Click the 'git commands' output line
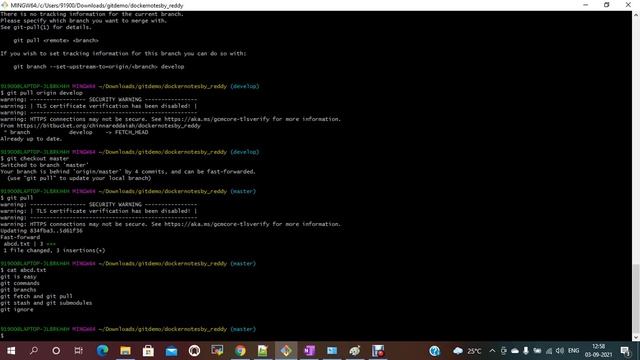The width and height of the screenshot is (640, 360). point(20,283)
